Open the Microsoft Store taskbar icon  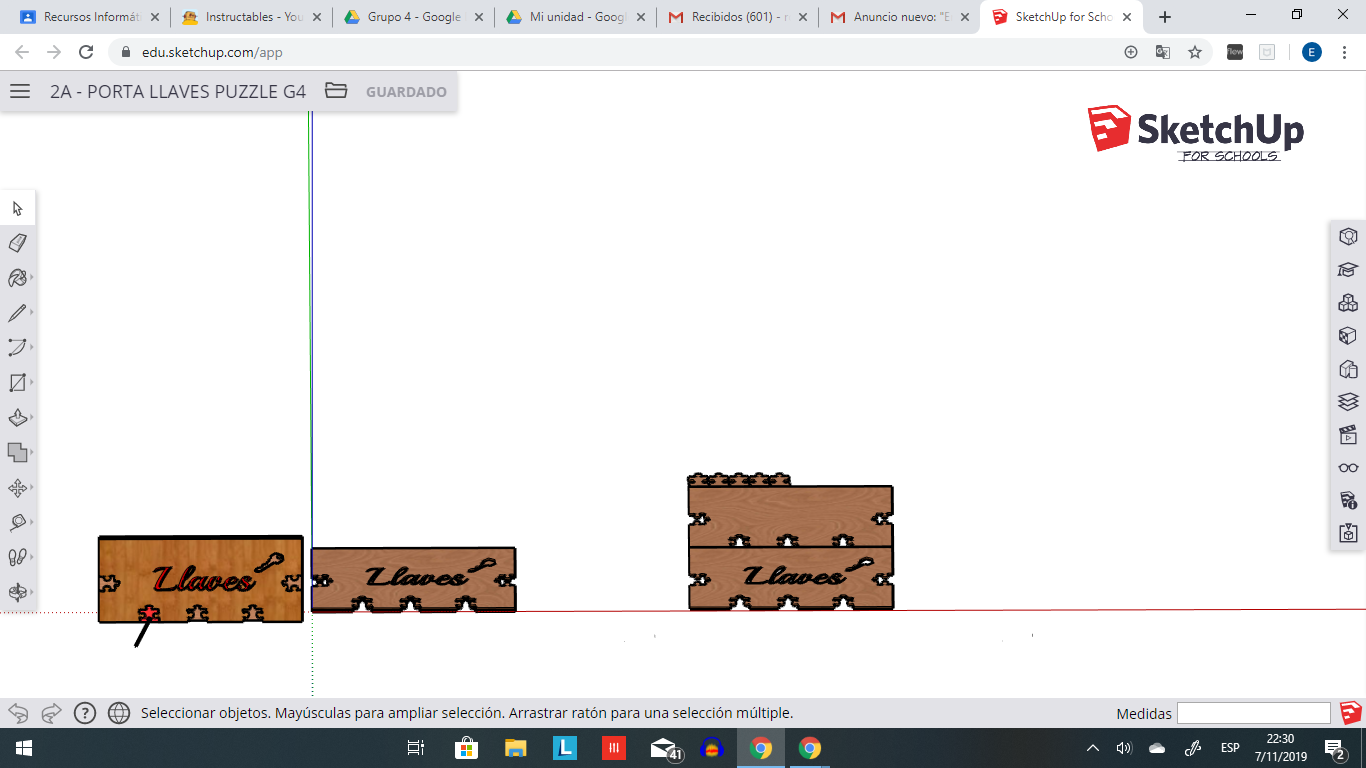tap(466, 748)
